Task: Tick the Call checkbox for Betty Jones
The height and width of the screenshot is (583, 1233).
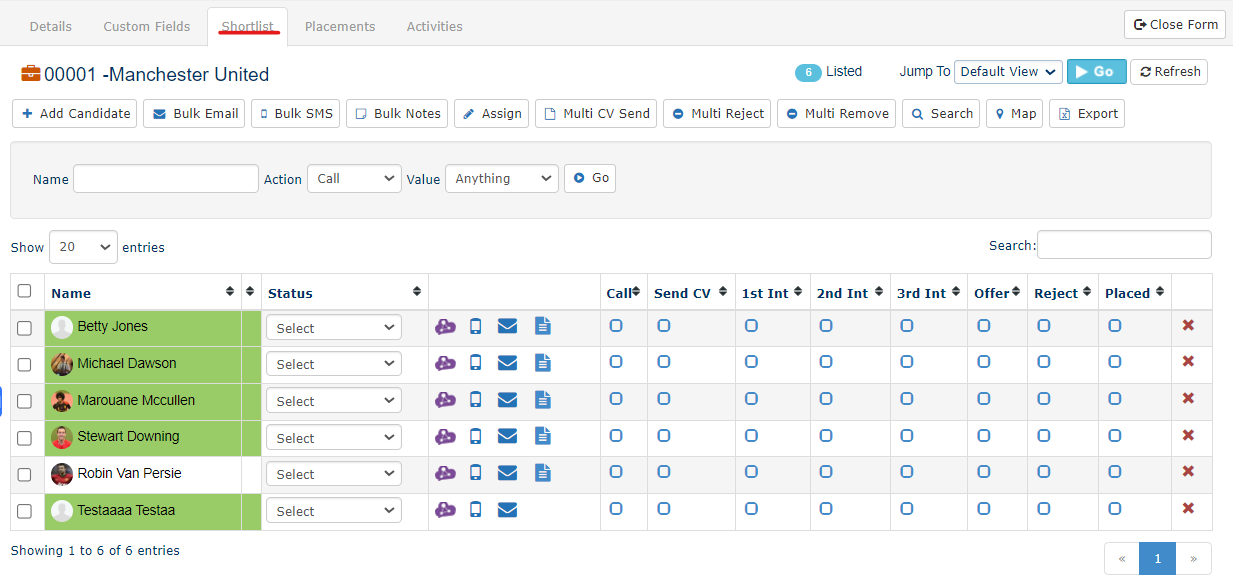Action: tap(616, 325)
